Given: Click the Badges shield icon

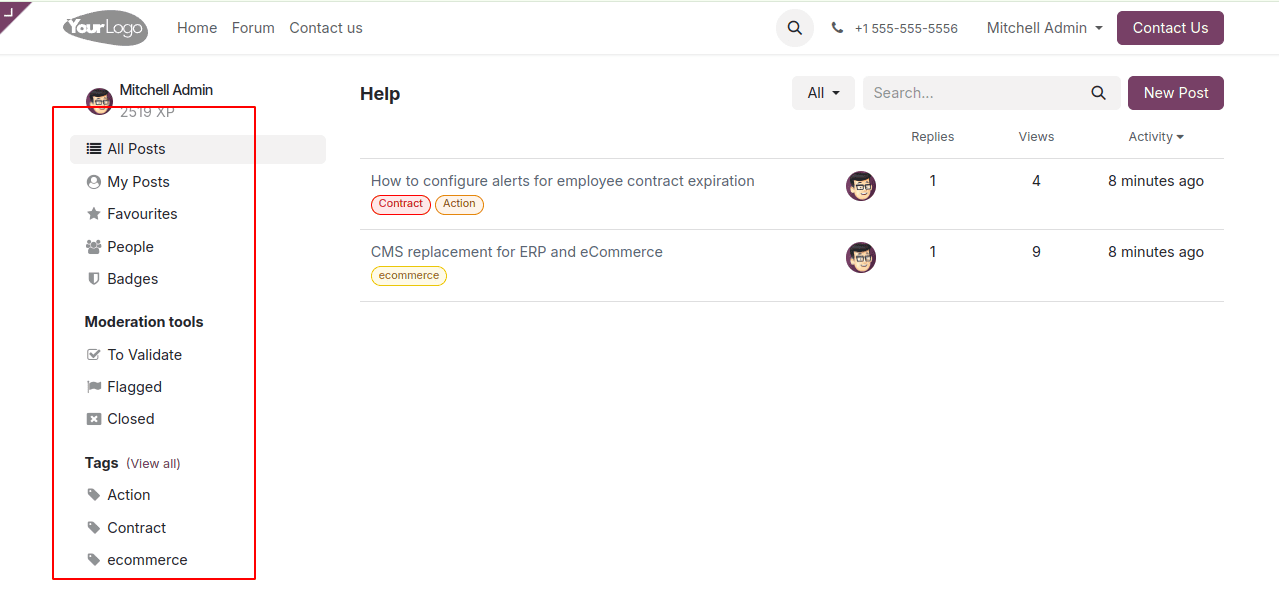Looking at the screenshot, I should point(92,278).
